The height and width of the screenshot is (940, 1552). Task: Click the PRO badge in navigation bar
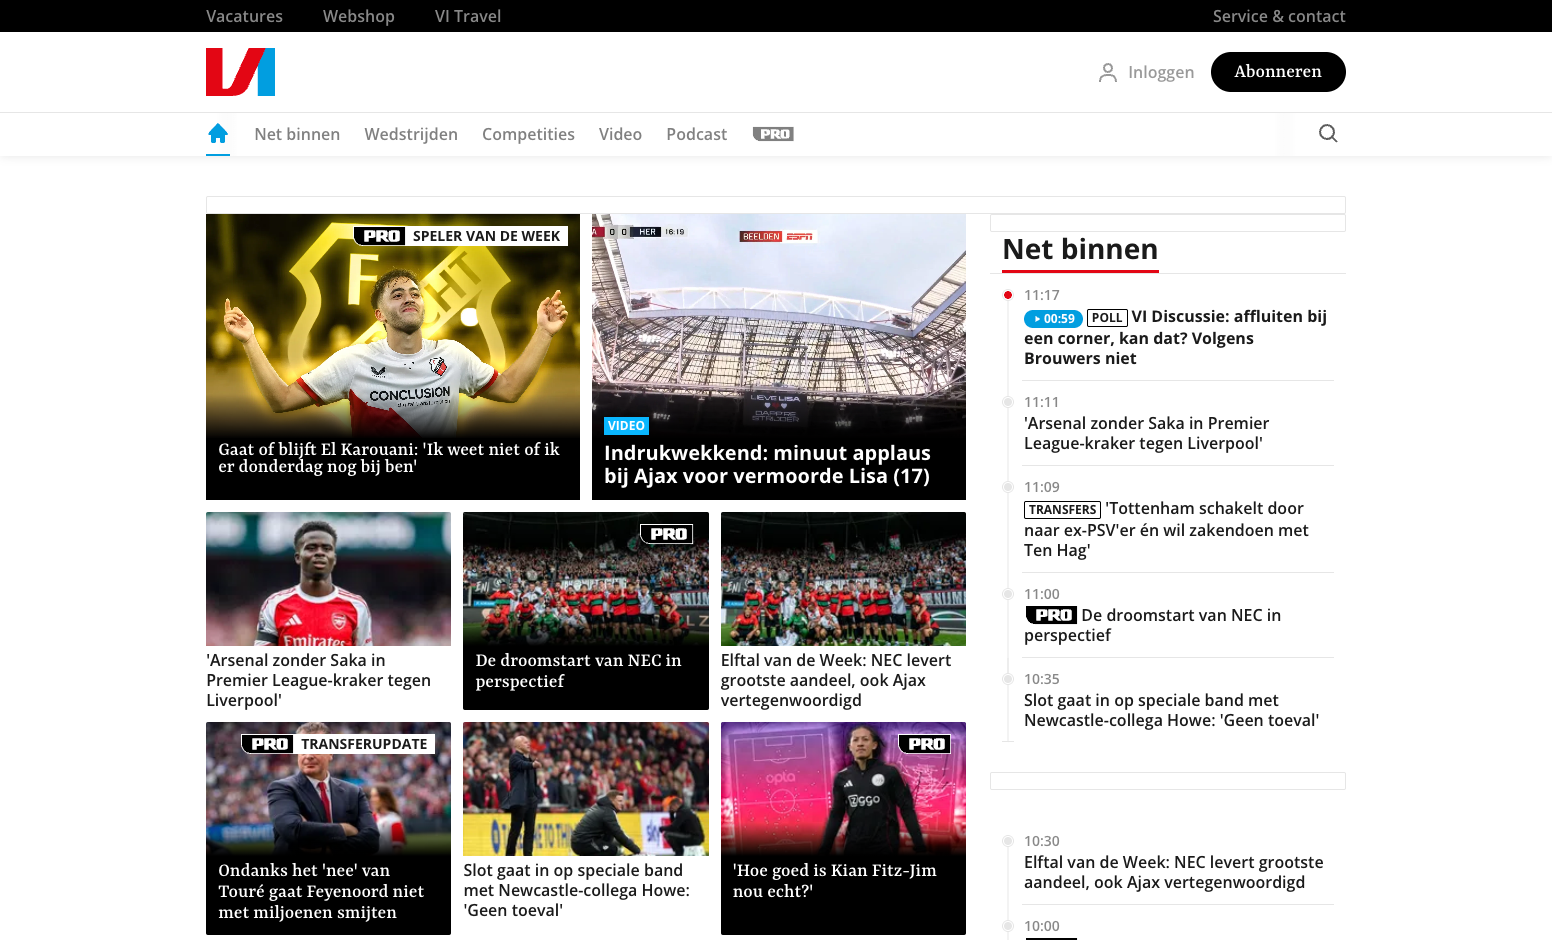tap(773, 134)
